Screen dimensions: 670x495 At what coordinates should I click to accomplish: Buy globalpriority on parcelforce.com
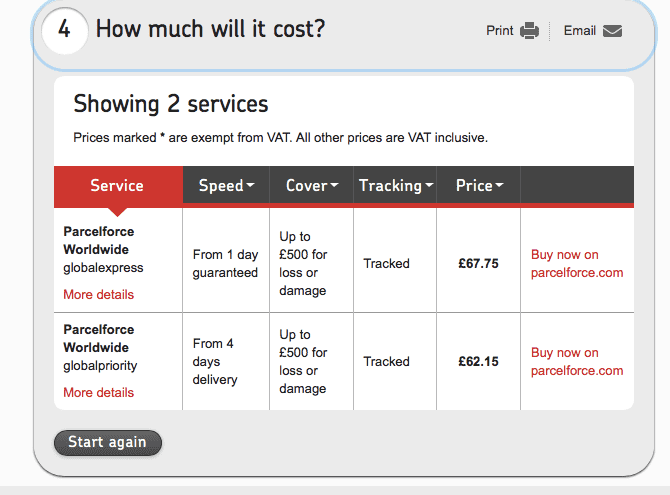click(577, 361)
